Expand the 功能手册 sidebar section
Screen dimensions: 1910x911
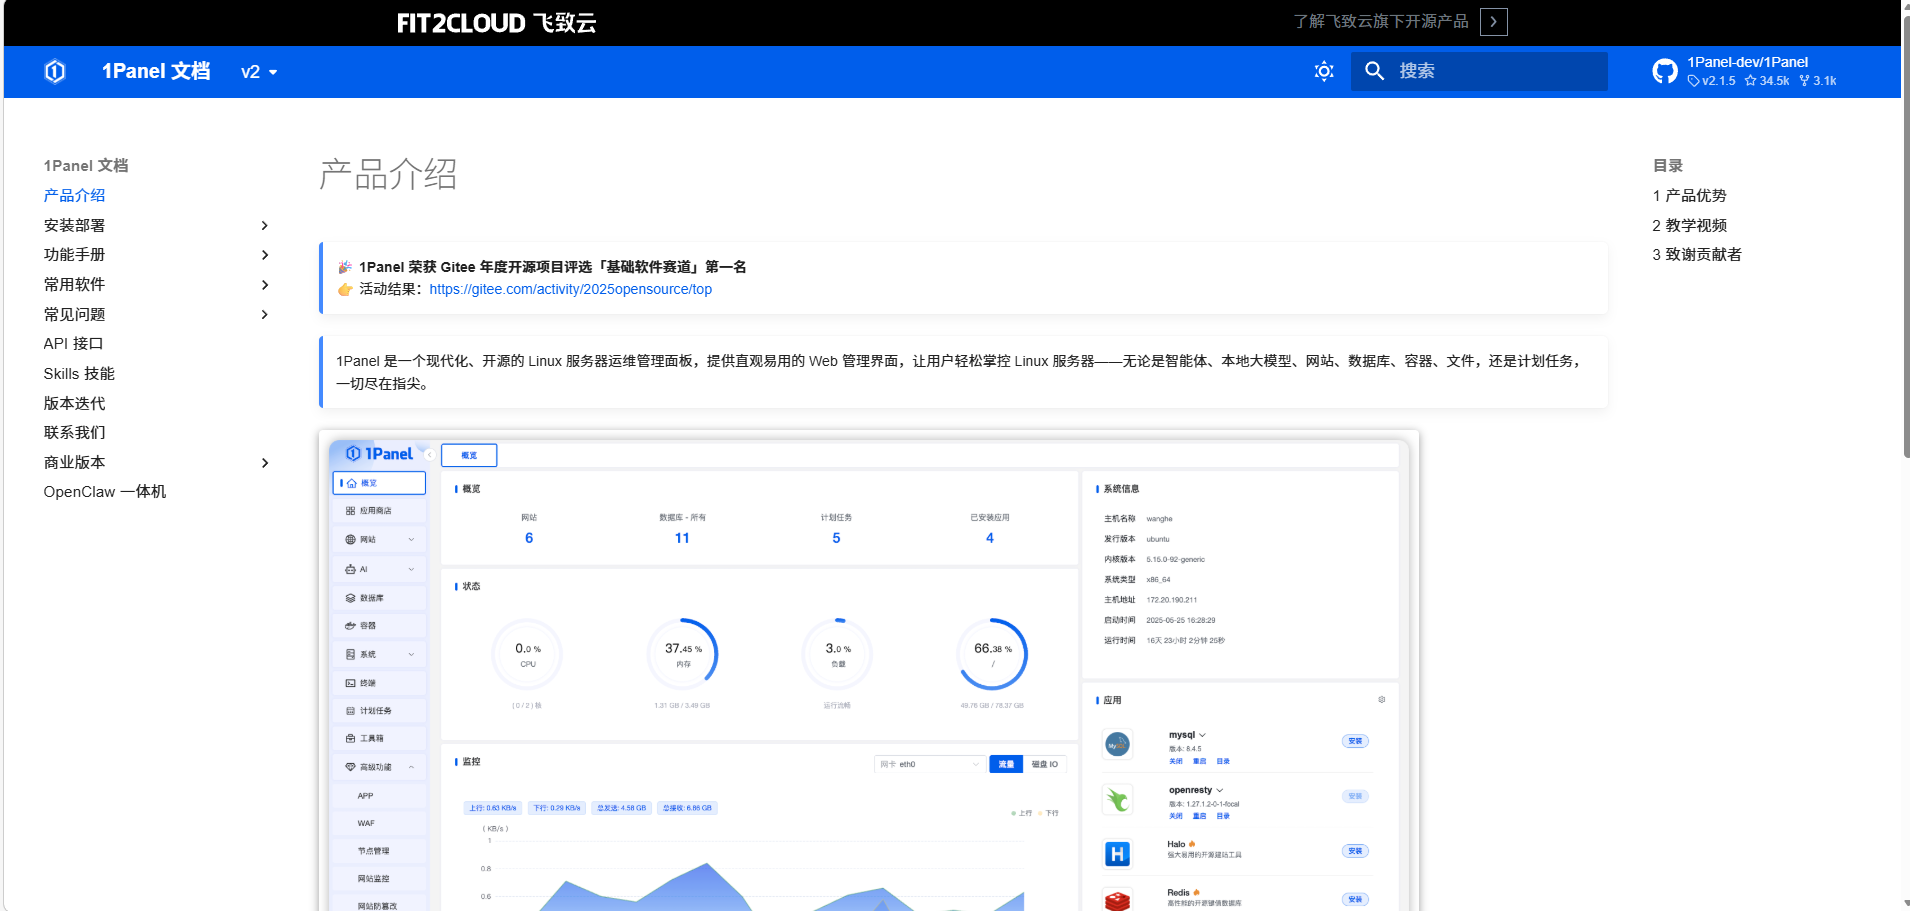265,255
